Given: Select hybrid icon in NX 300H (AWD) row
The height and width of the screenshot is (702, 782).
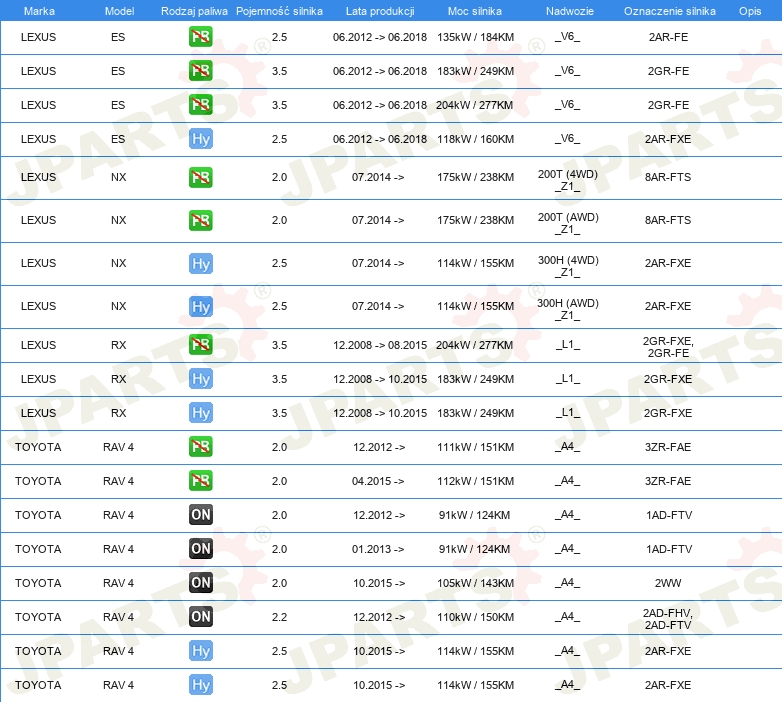Looking at the screenshot, I should tap(200, 306).
